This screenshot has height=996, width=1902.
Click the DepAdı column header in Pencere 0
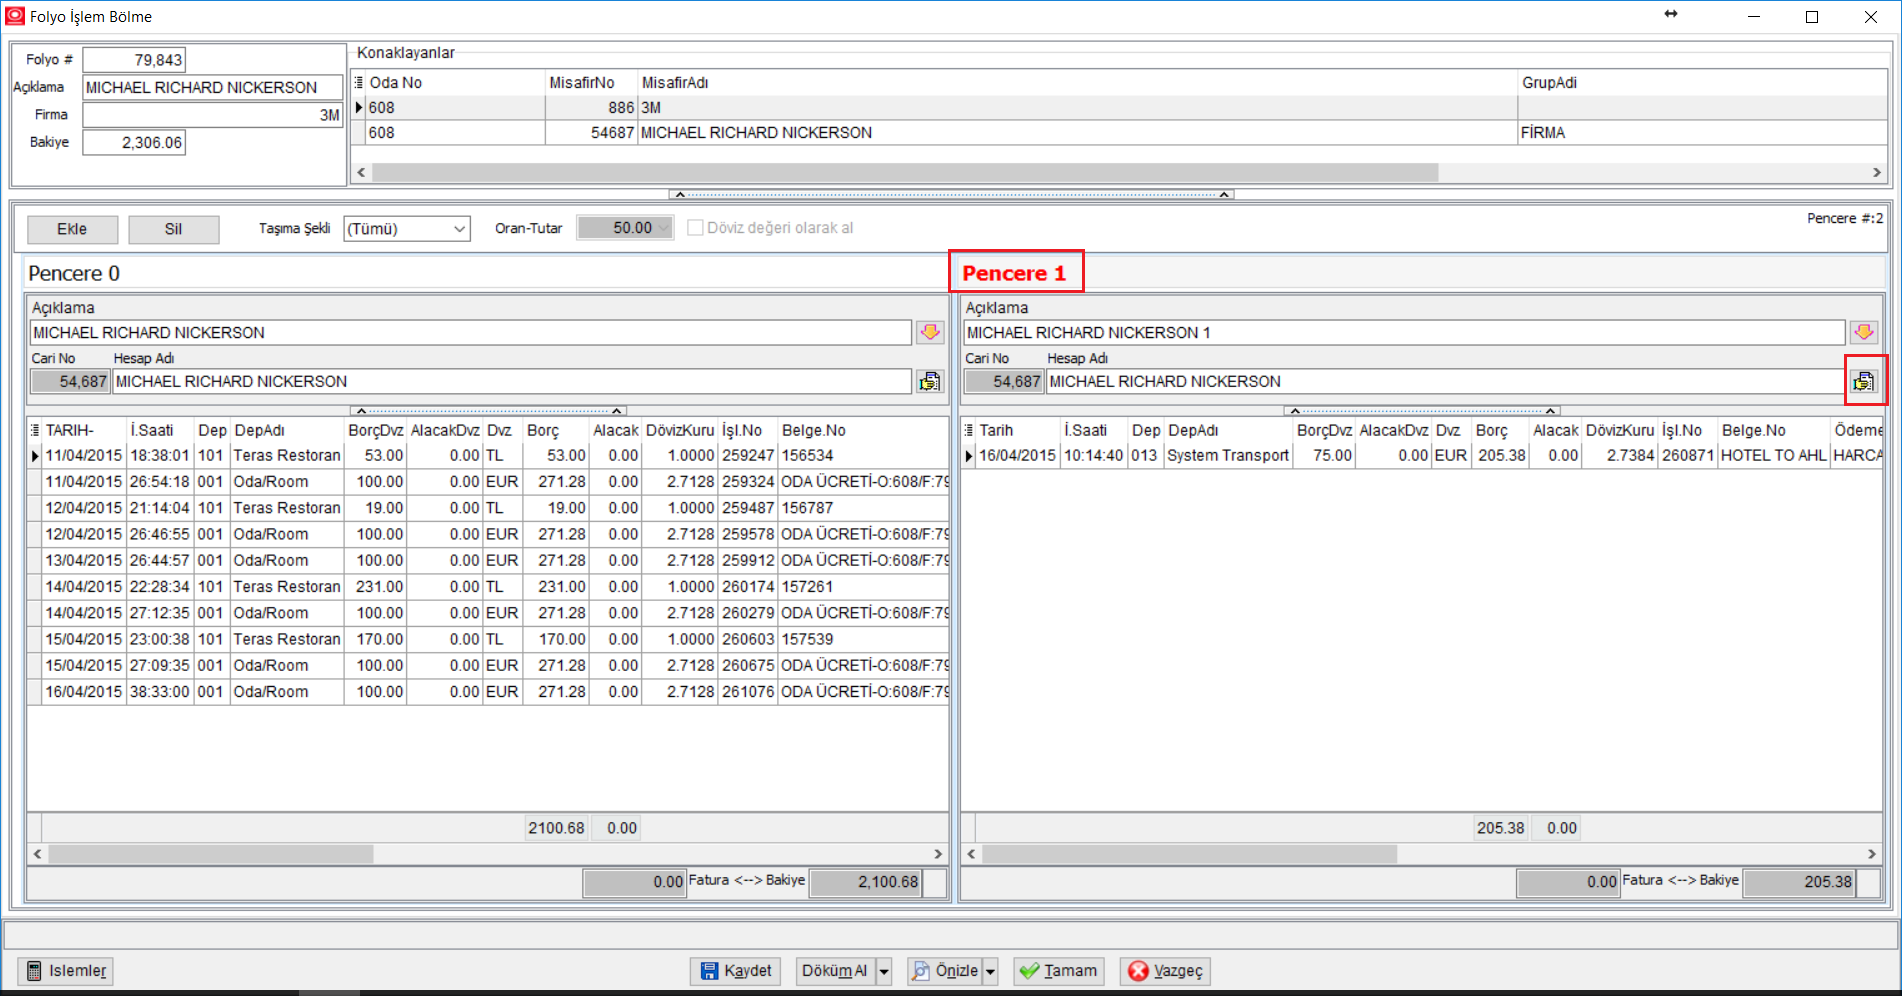[x=287, y=430]
